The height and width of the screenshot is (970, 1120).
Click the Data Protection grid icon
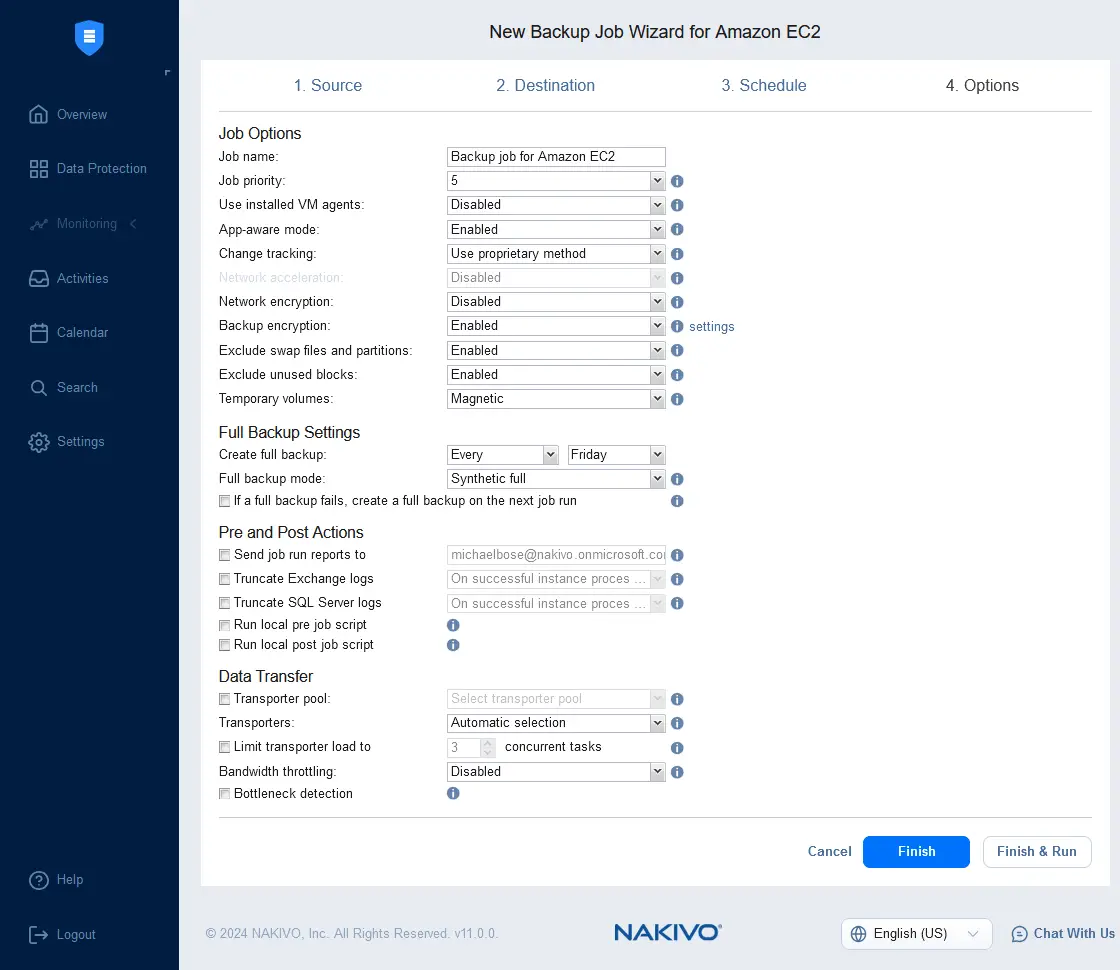[x=39, y=169]
